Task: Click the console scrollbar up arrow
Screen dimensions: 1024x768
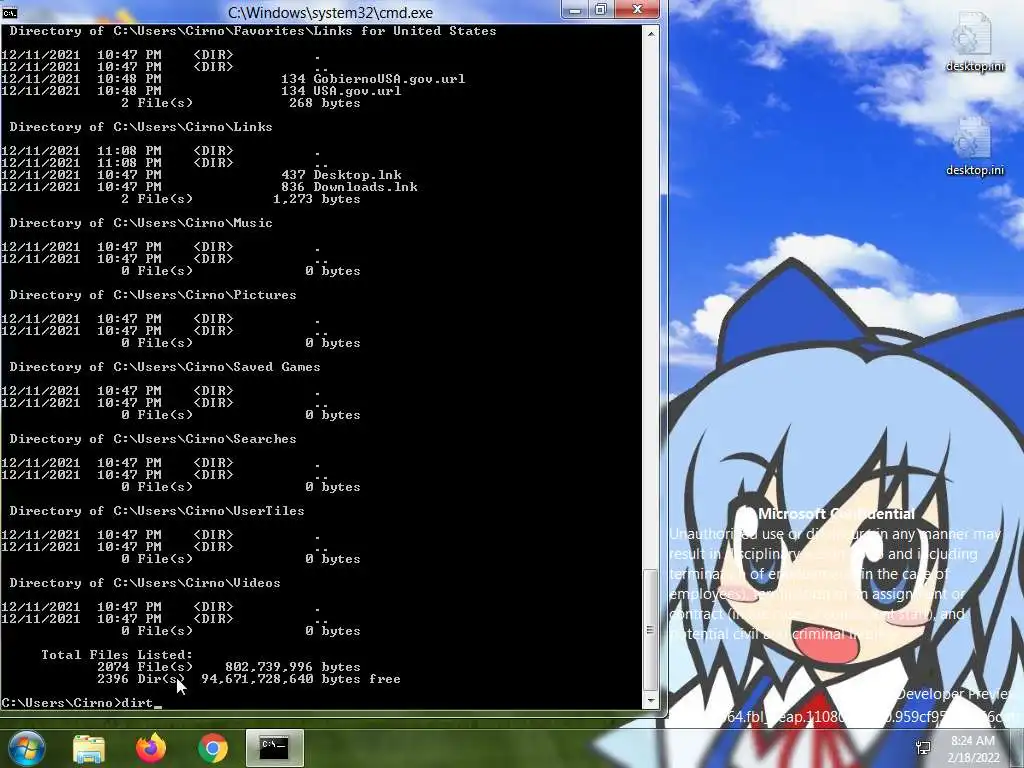Action: 650,33
